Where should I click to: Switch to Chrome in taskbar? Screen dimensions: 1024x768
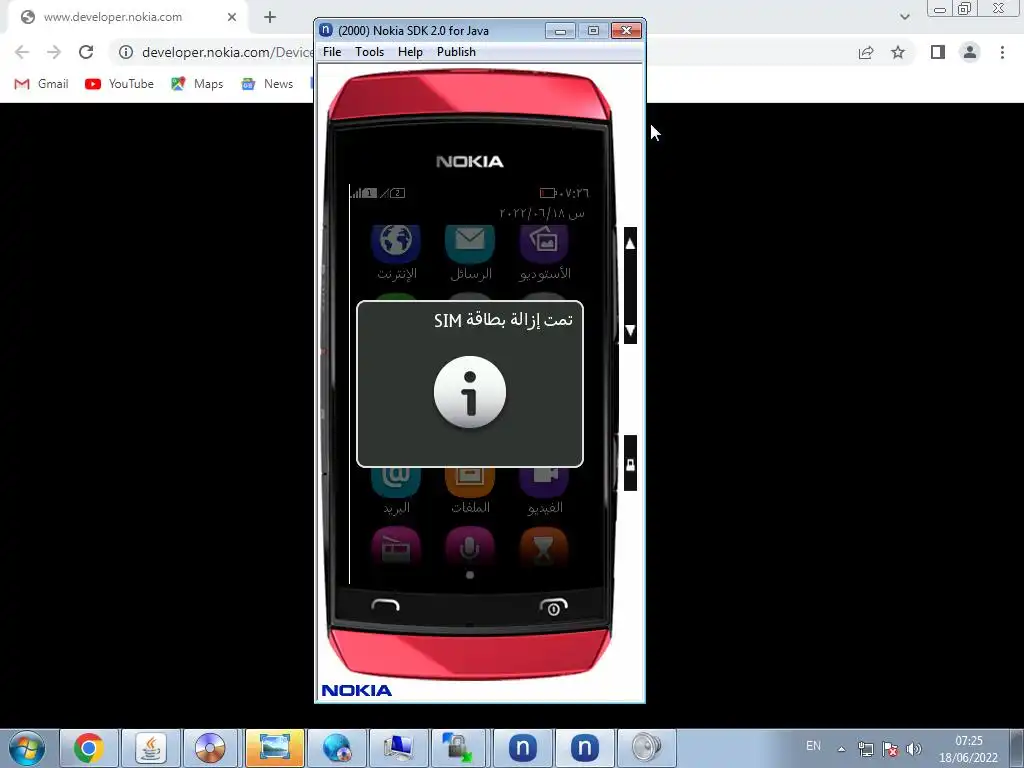point(88,748)
